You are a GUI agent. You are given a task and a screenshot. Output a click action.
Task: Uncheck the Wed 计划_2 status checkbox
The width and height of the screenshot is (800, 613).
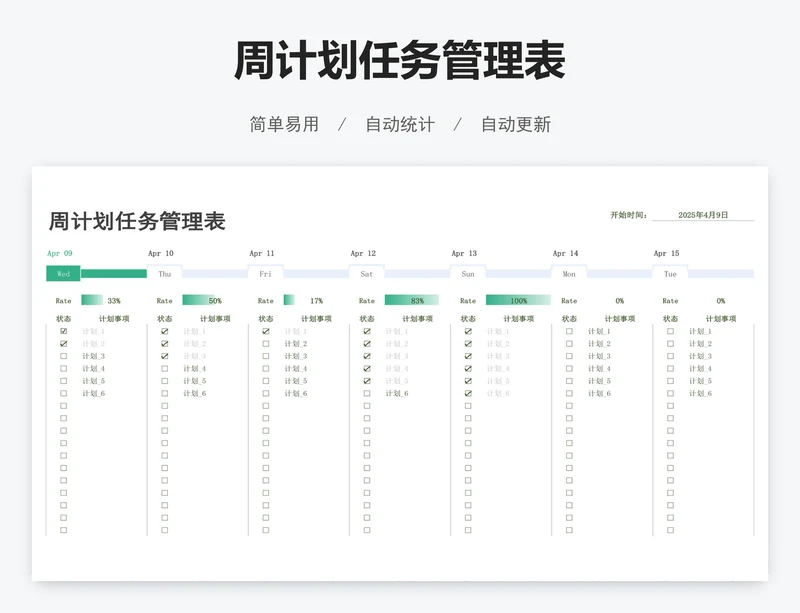click(63, 344)
